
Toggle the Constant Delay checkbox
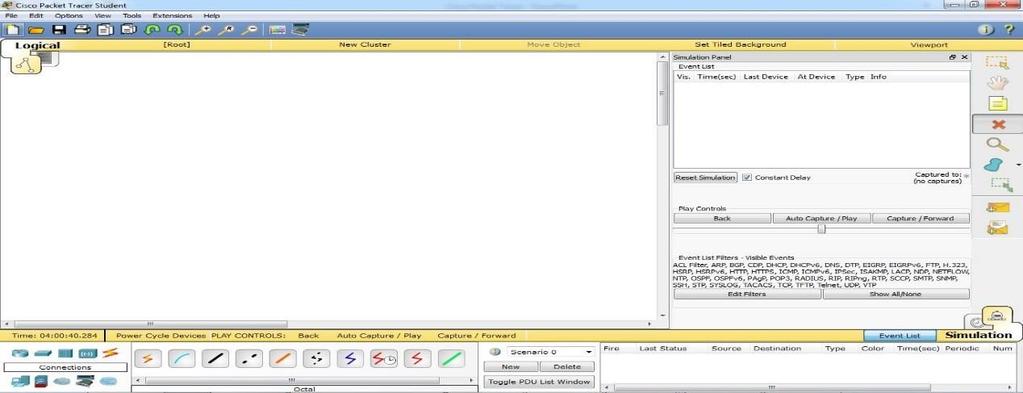(748, 178)
